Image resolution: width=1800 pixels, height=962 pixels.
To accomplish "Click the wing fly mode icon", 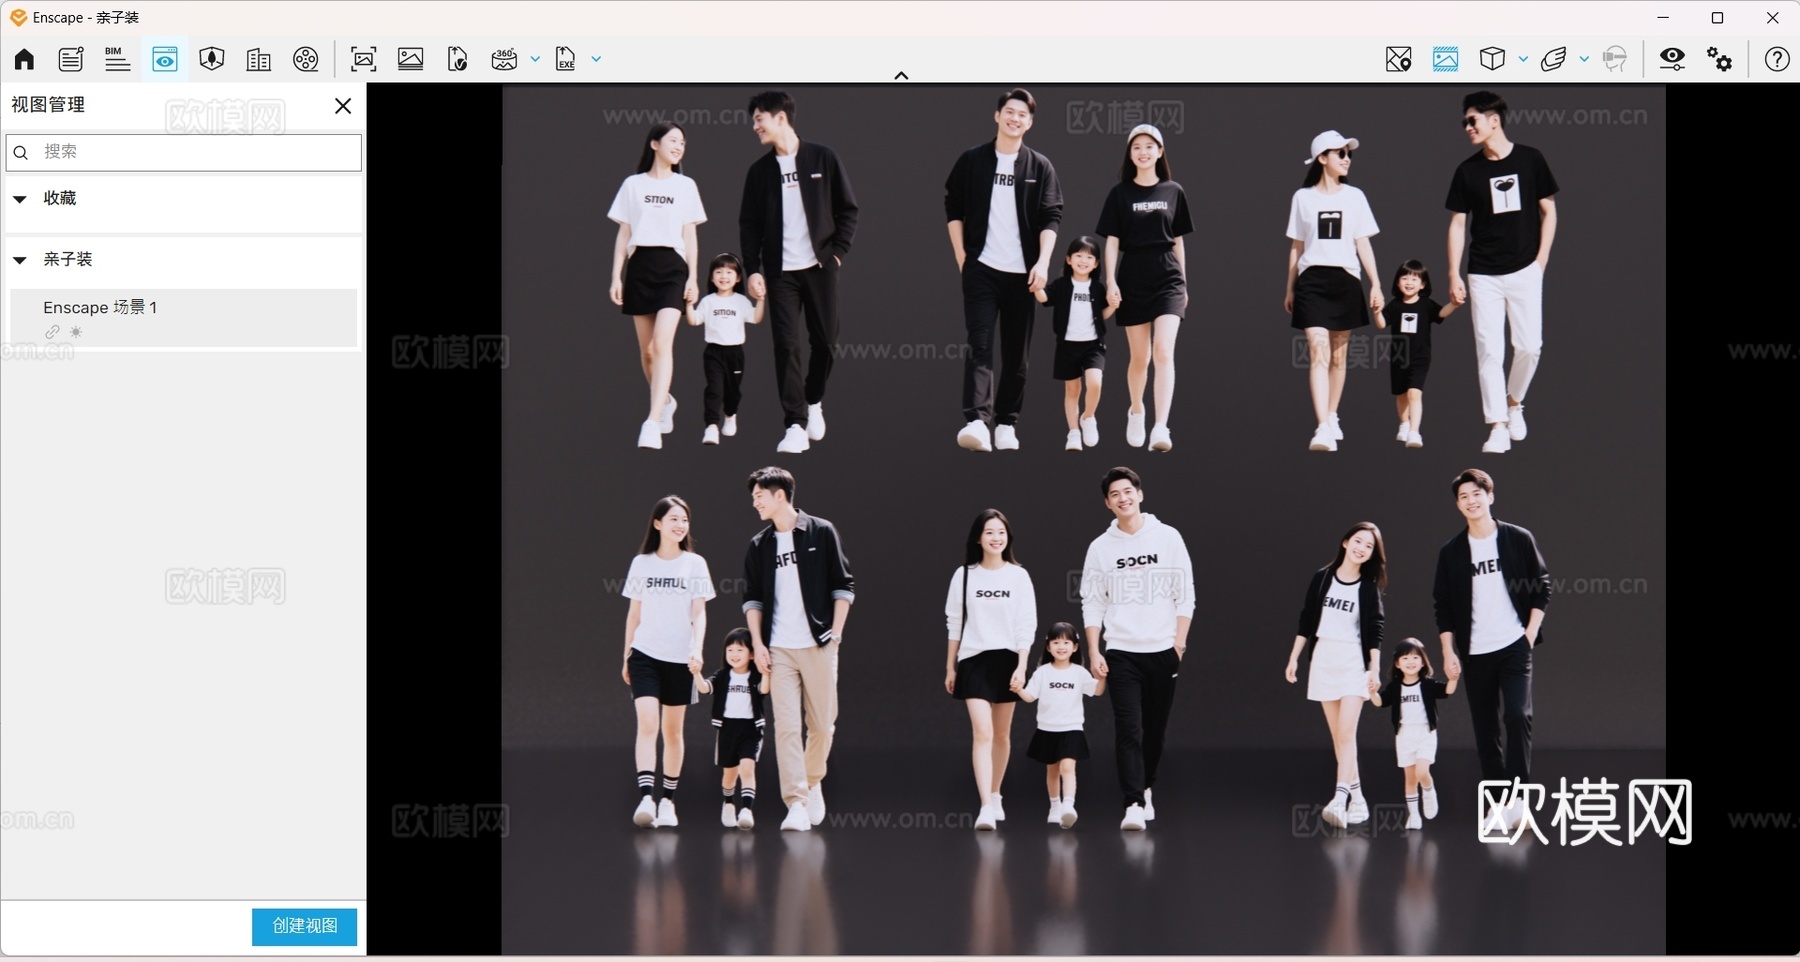I will (x=1553, y=59).
